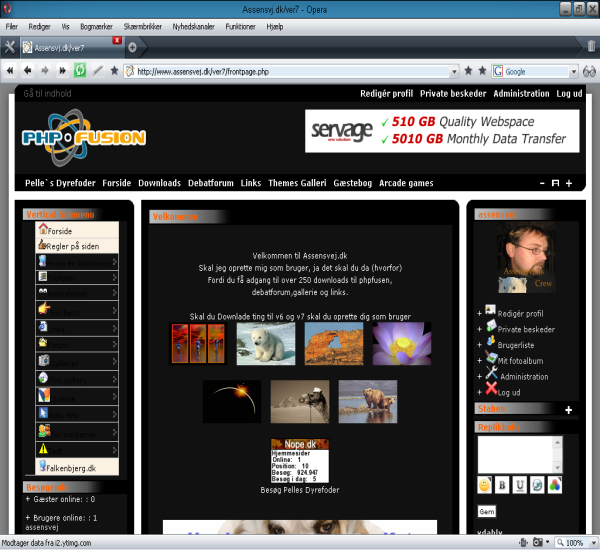
Task: Open Falkenbjerg.dk in Vertical Submenu
Action: click(77, 467)
